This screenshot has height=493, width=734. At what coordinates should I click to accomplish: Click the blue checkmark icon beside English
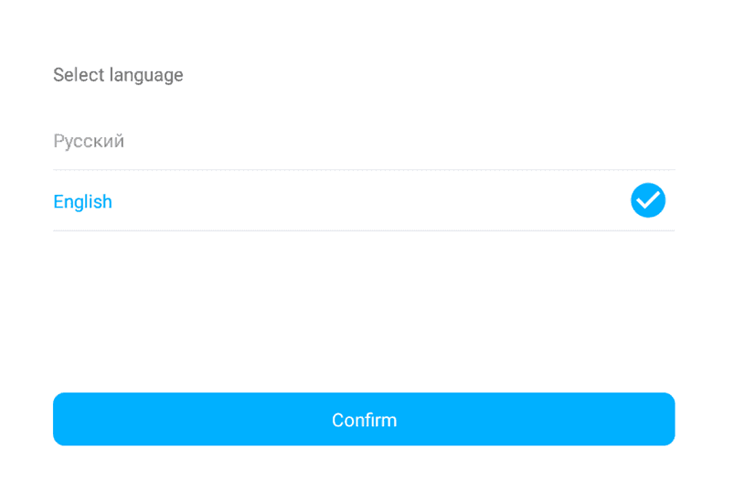[648, 201]
